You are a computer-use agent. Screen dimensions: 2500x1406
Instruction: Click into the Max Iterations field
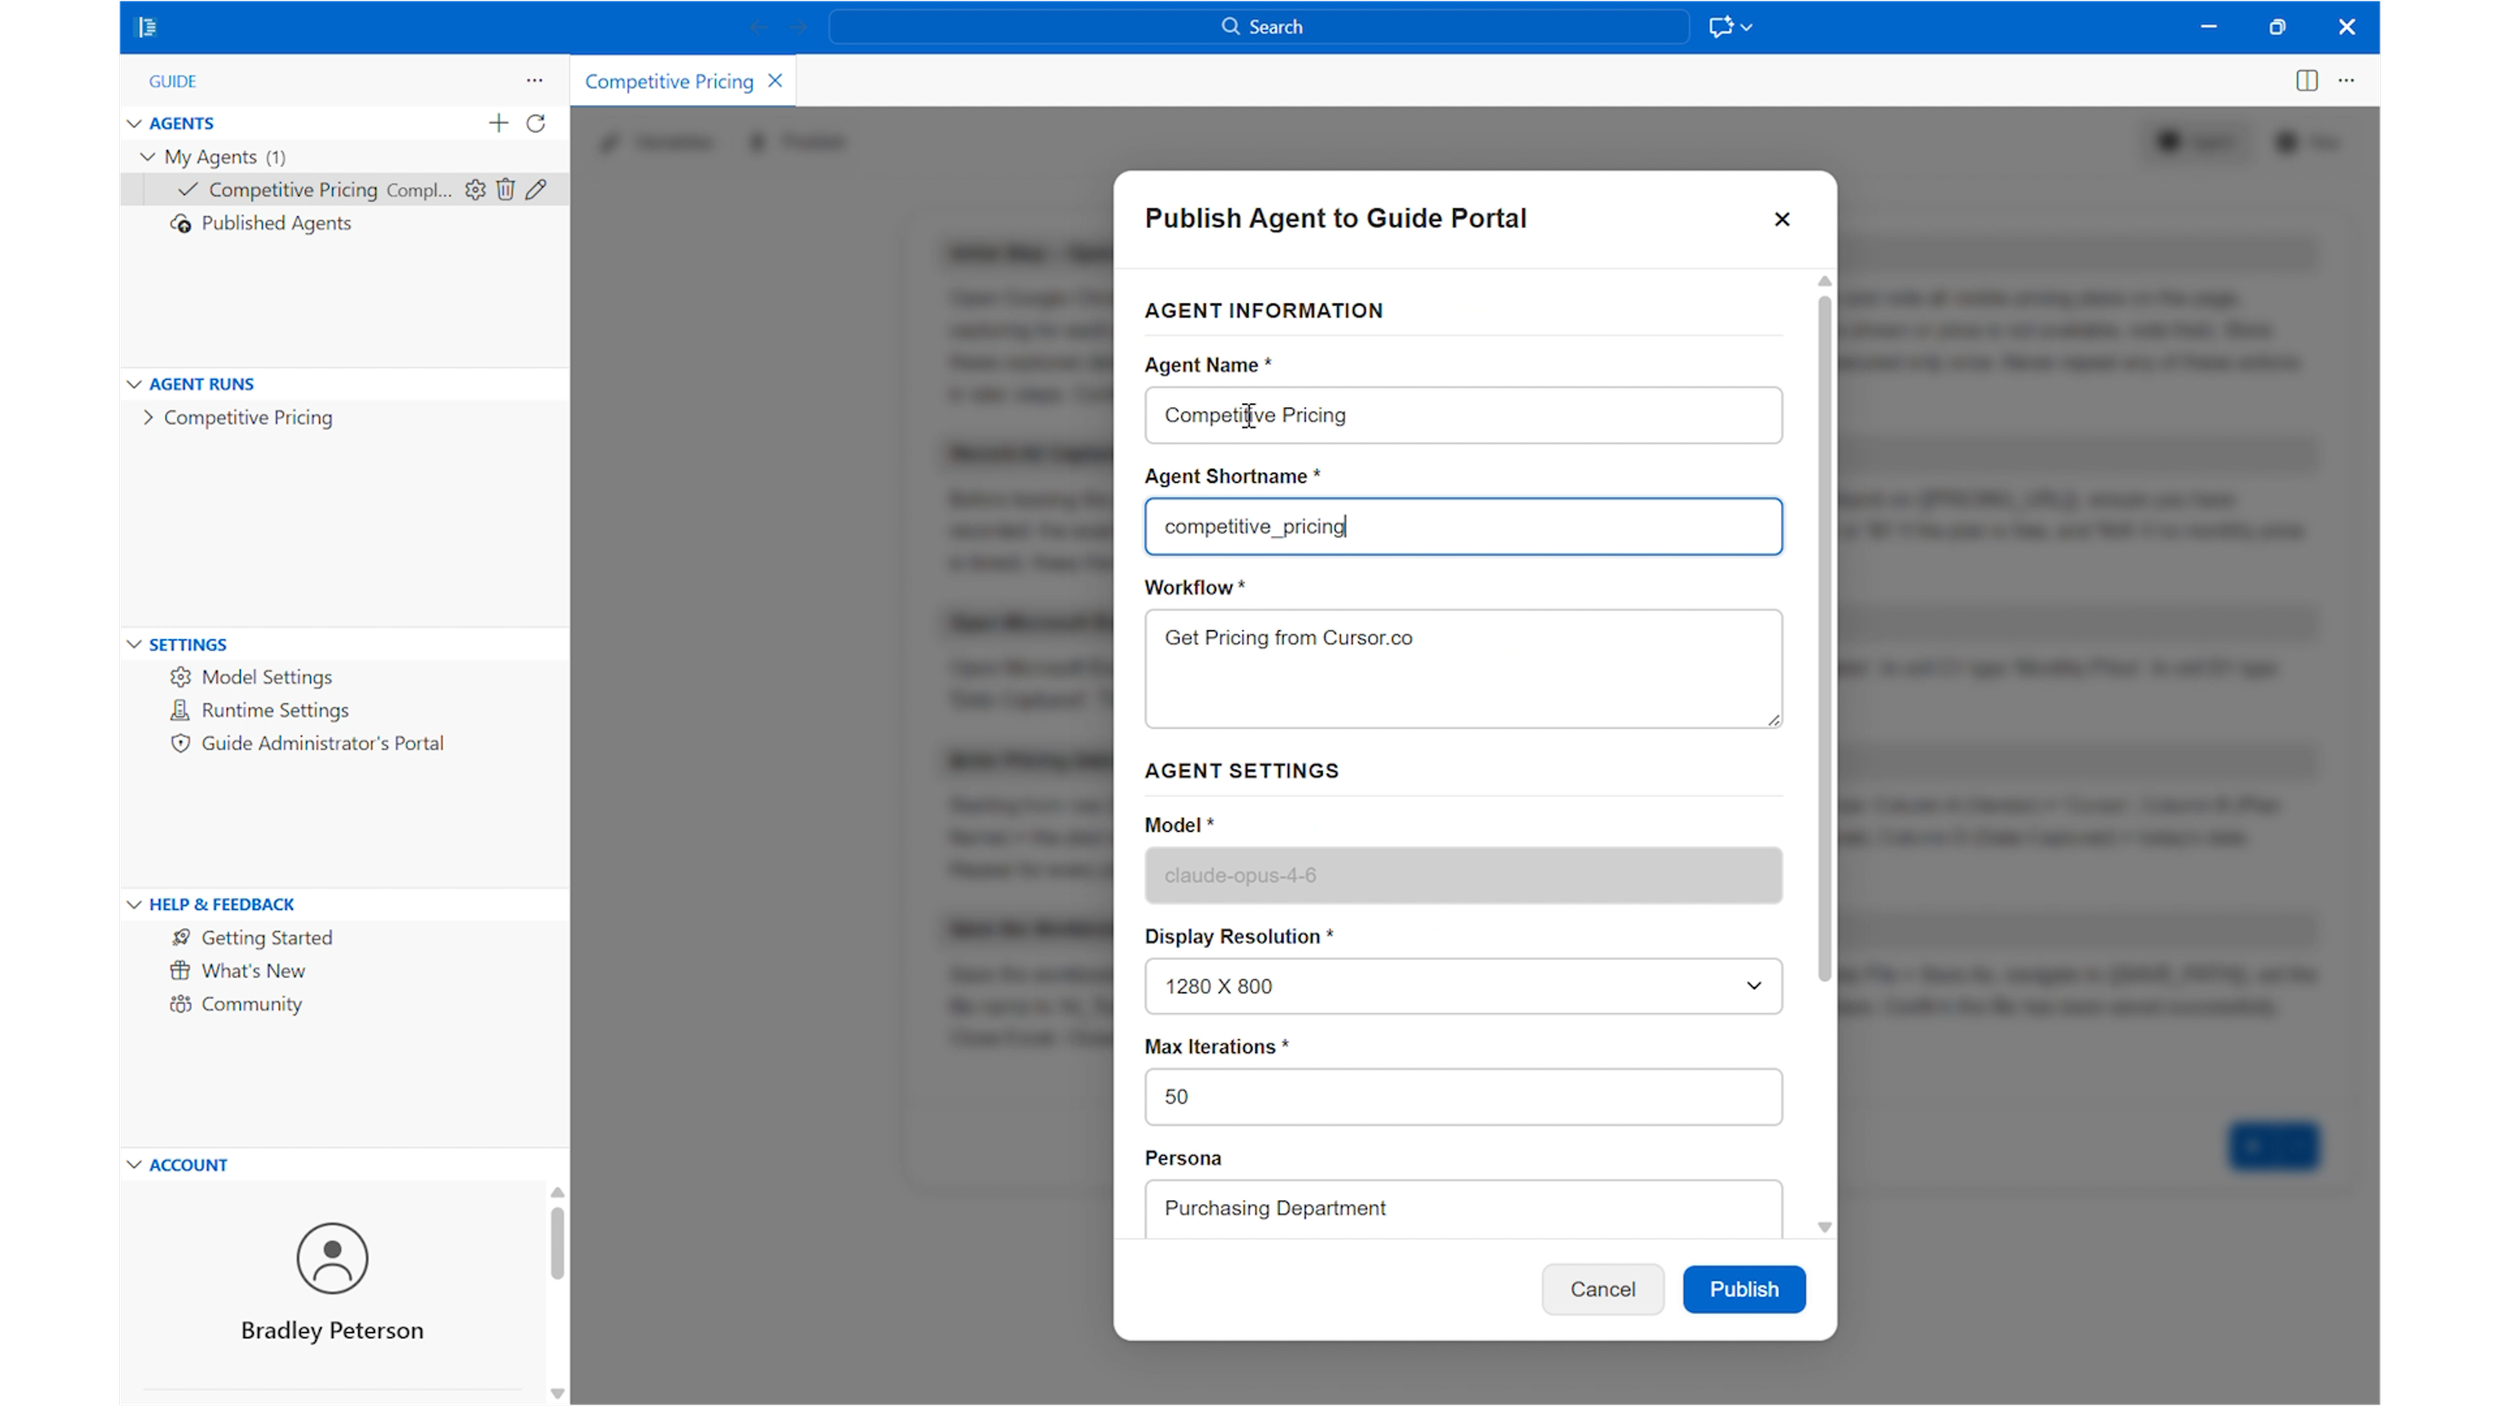1462,1097
